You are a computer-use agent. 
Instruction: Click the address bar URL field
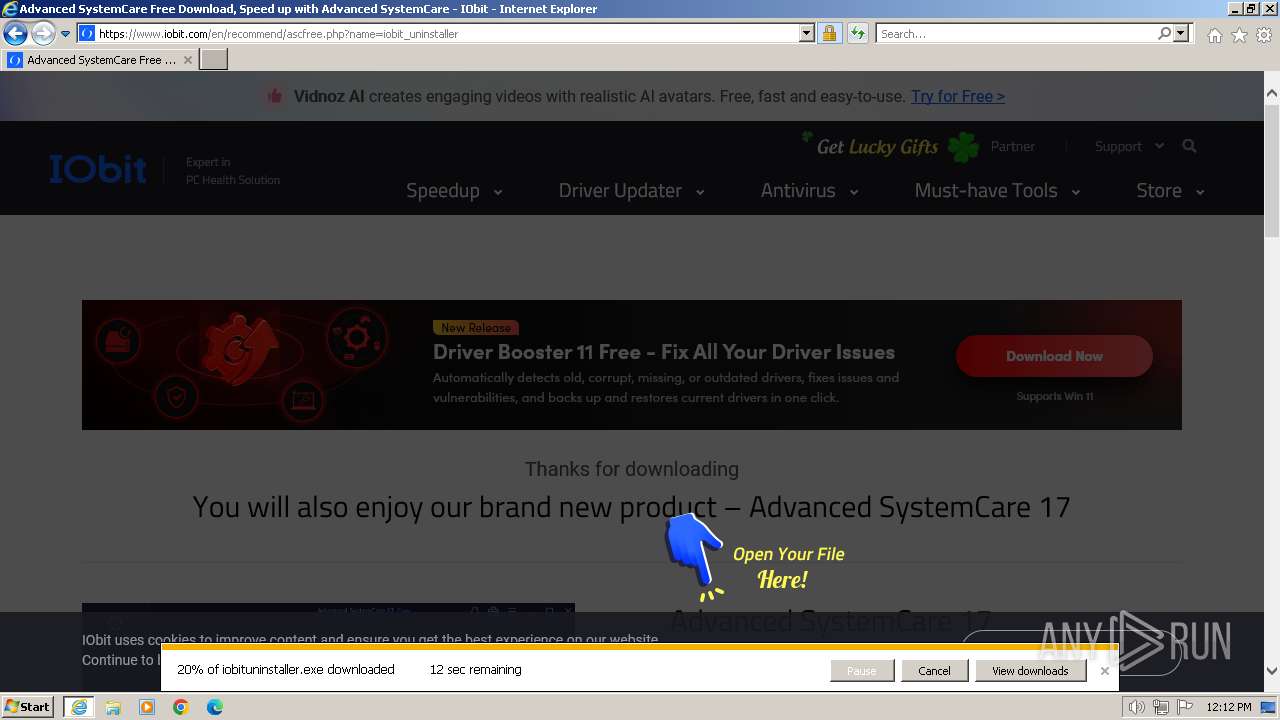click(446, 33)
